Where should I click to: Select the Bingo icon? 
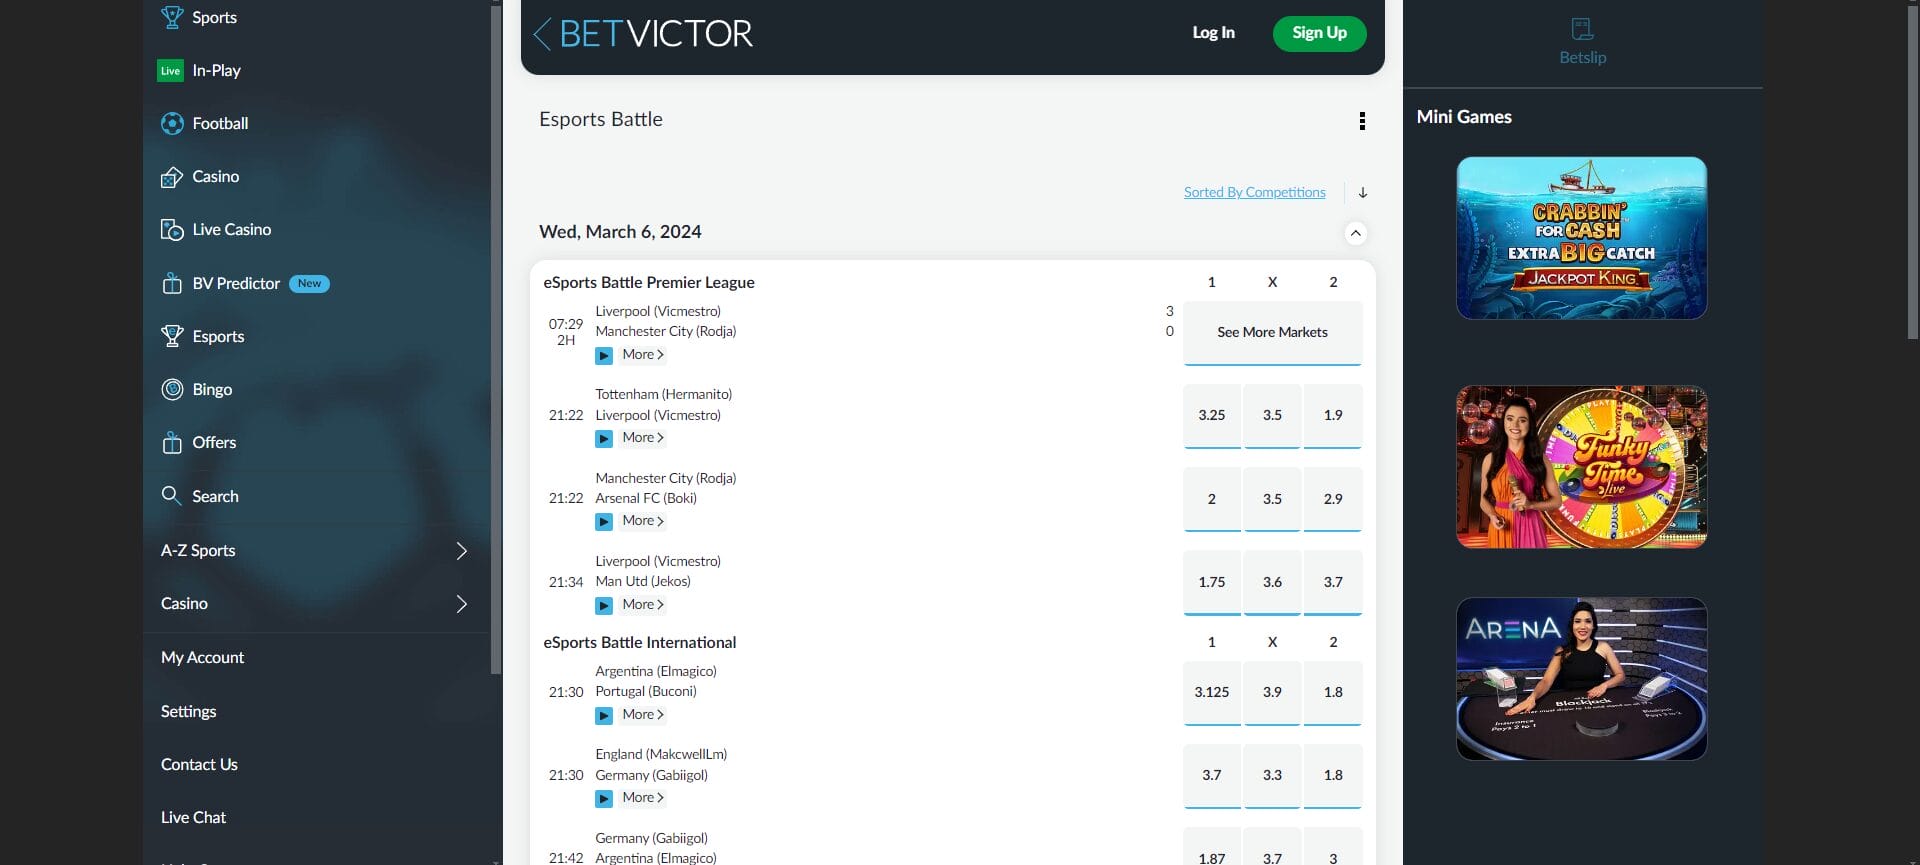[171, 389]
